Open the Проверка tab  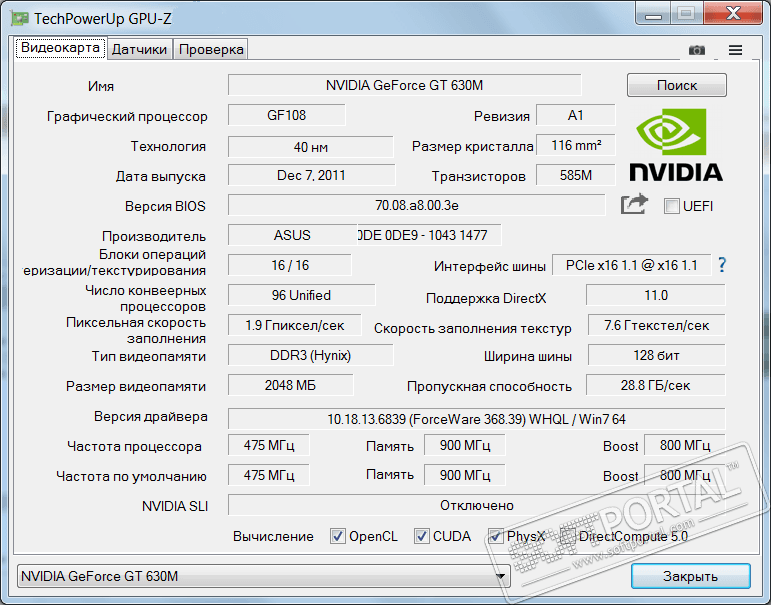pos(211,49)
